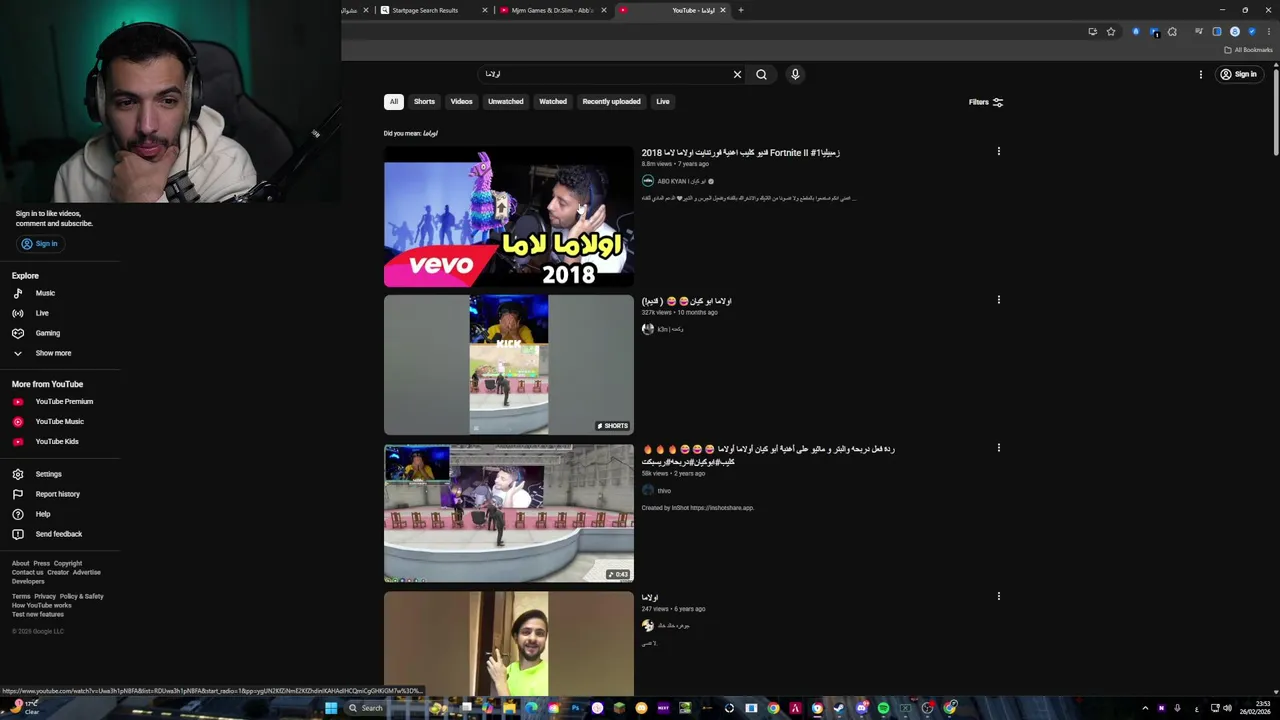The height and width of the screenshot is (720, 1280).
Task: Open Spotify from the taskbar
Action: pos(883,708)
